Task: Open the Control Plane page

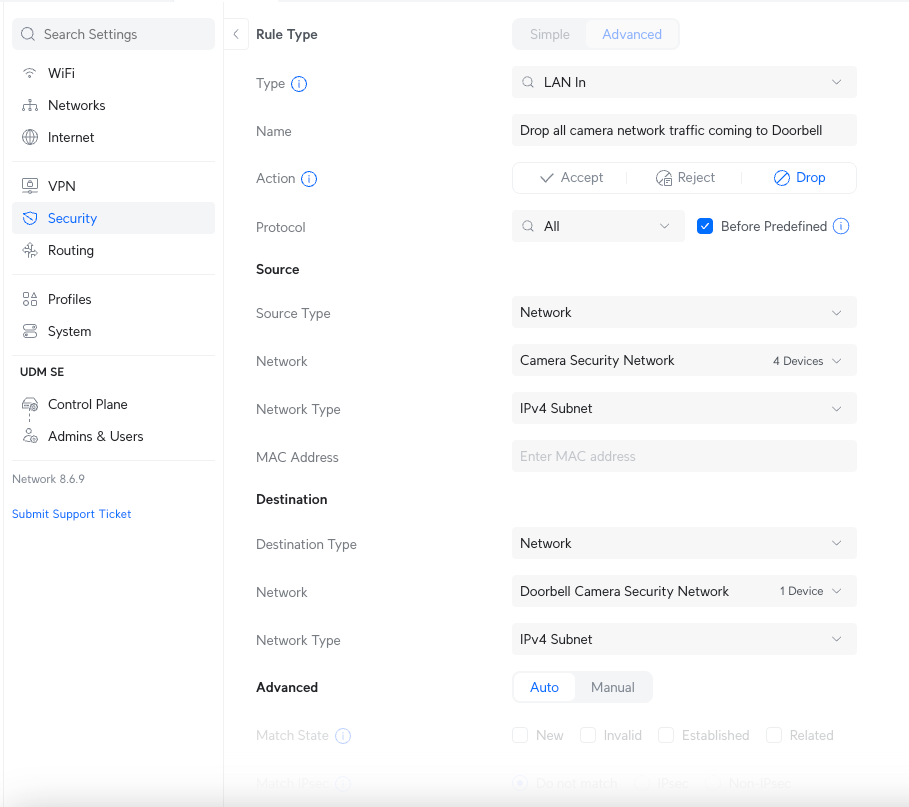Action: tap(114, 404)
